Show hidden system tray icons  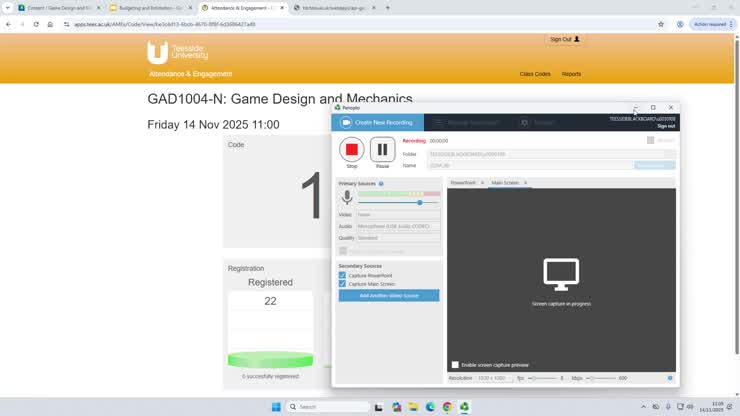(x=643, y=407)
